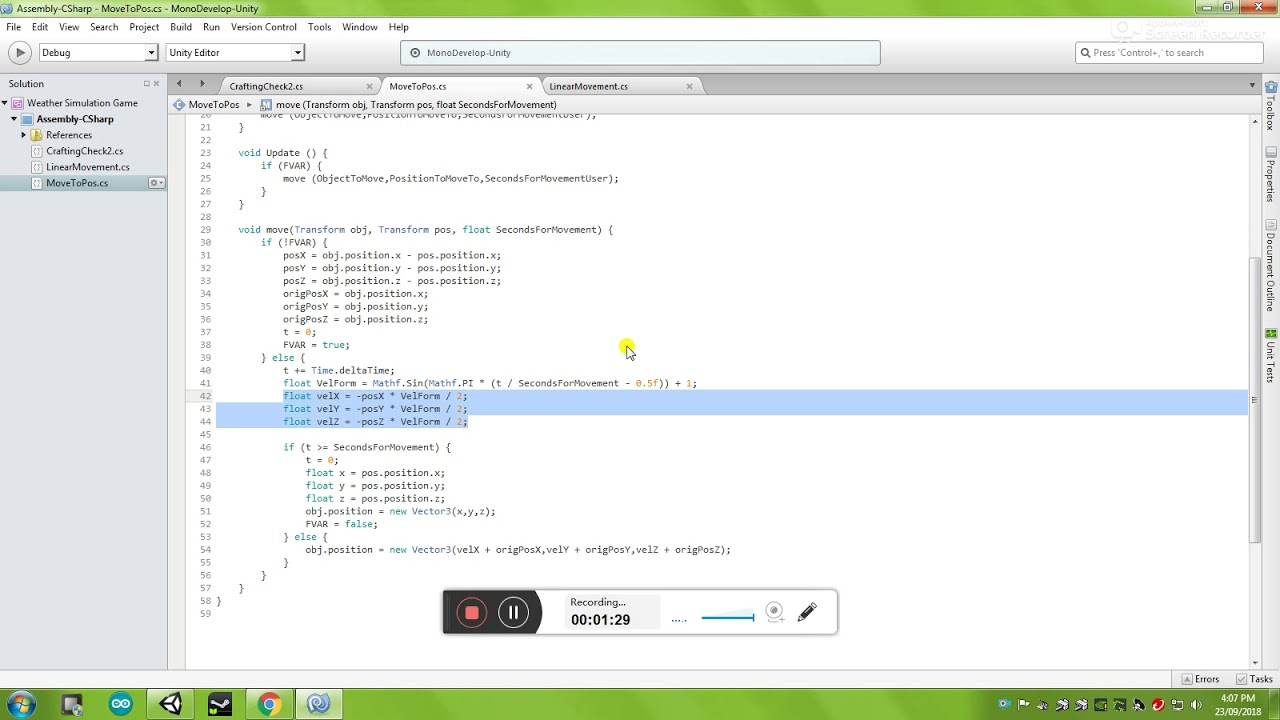Stop the screen recording
Viewport: 1280px width, 720px height.
472,613
